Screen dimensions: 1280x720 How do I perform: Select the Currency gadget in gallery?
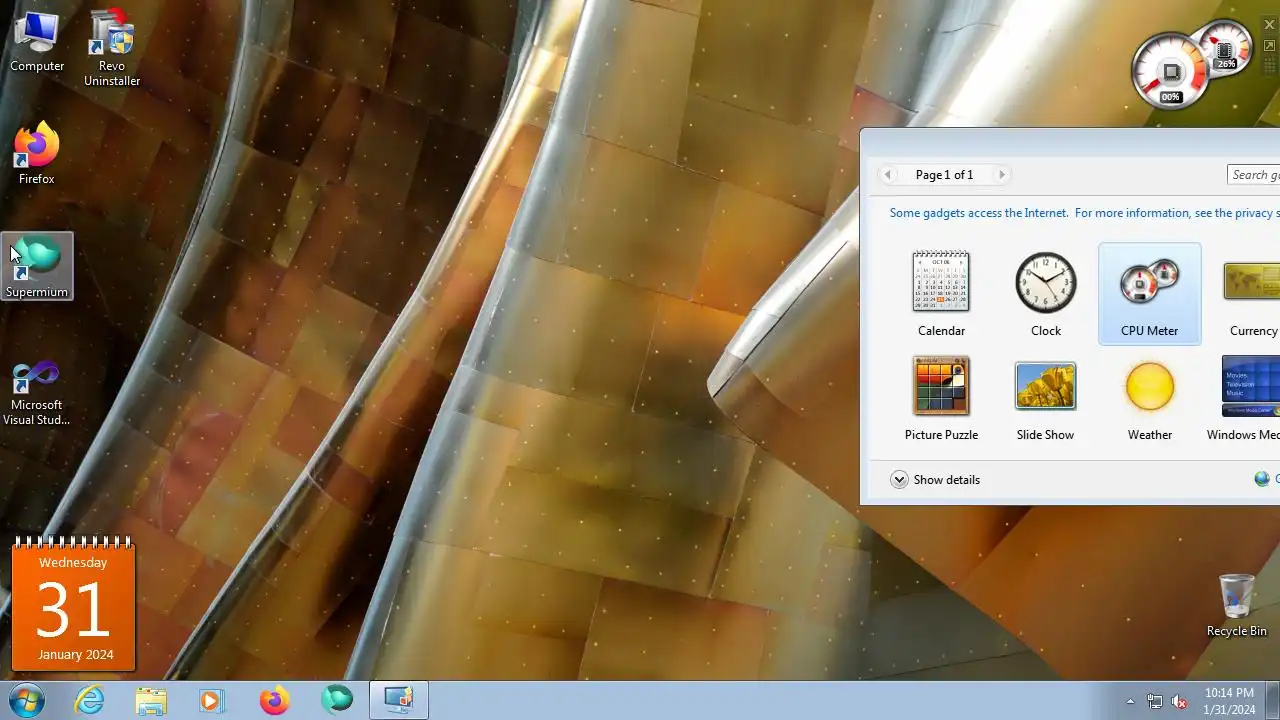[x=1250, y=293]
